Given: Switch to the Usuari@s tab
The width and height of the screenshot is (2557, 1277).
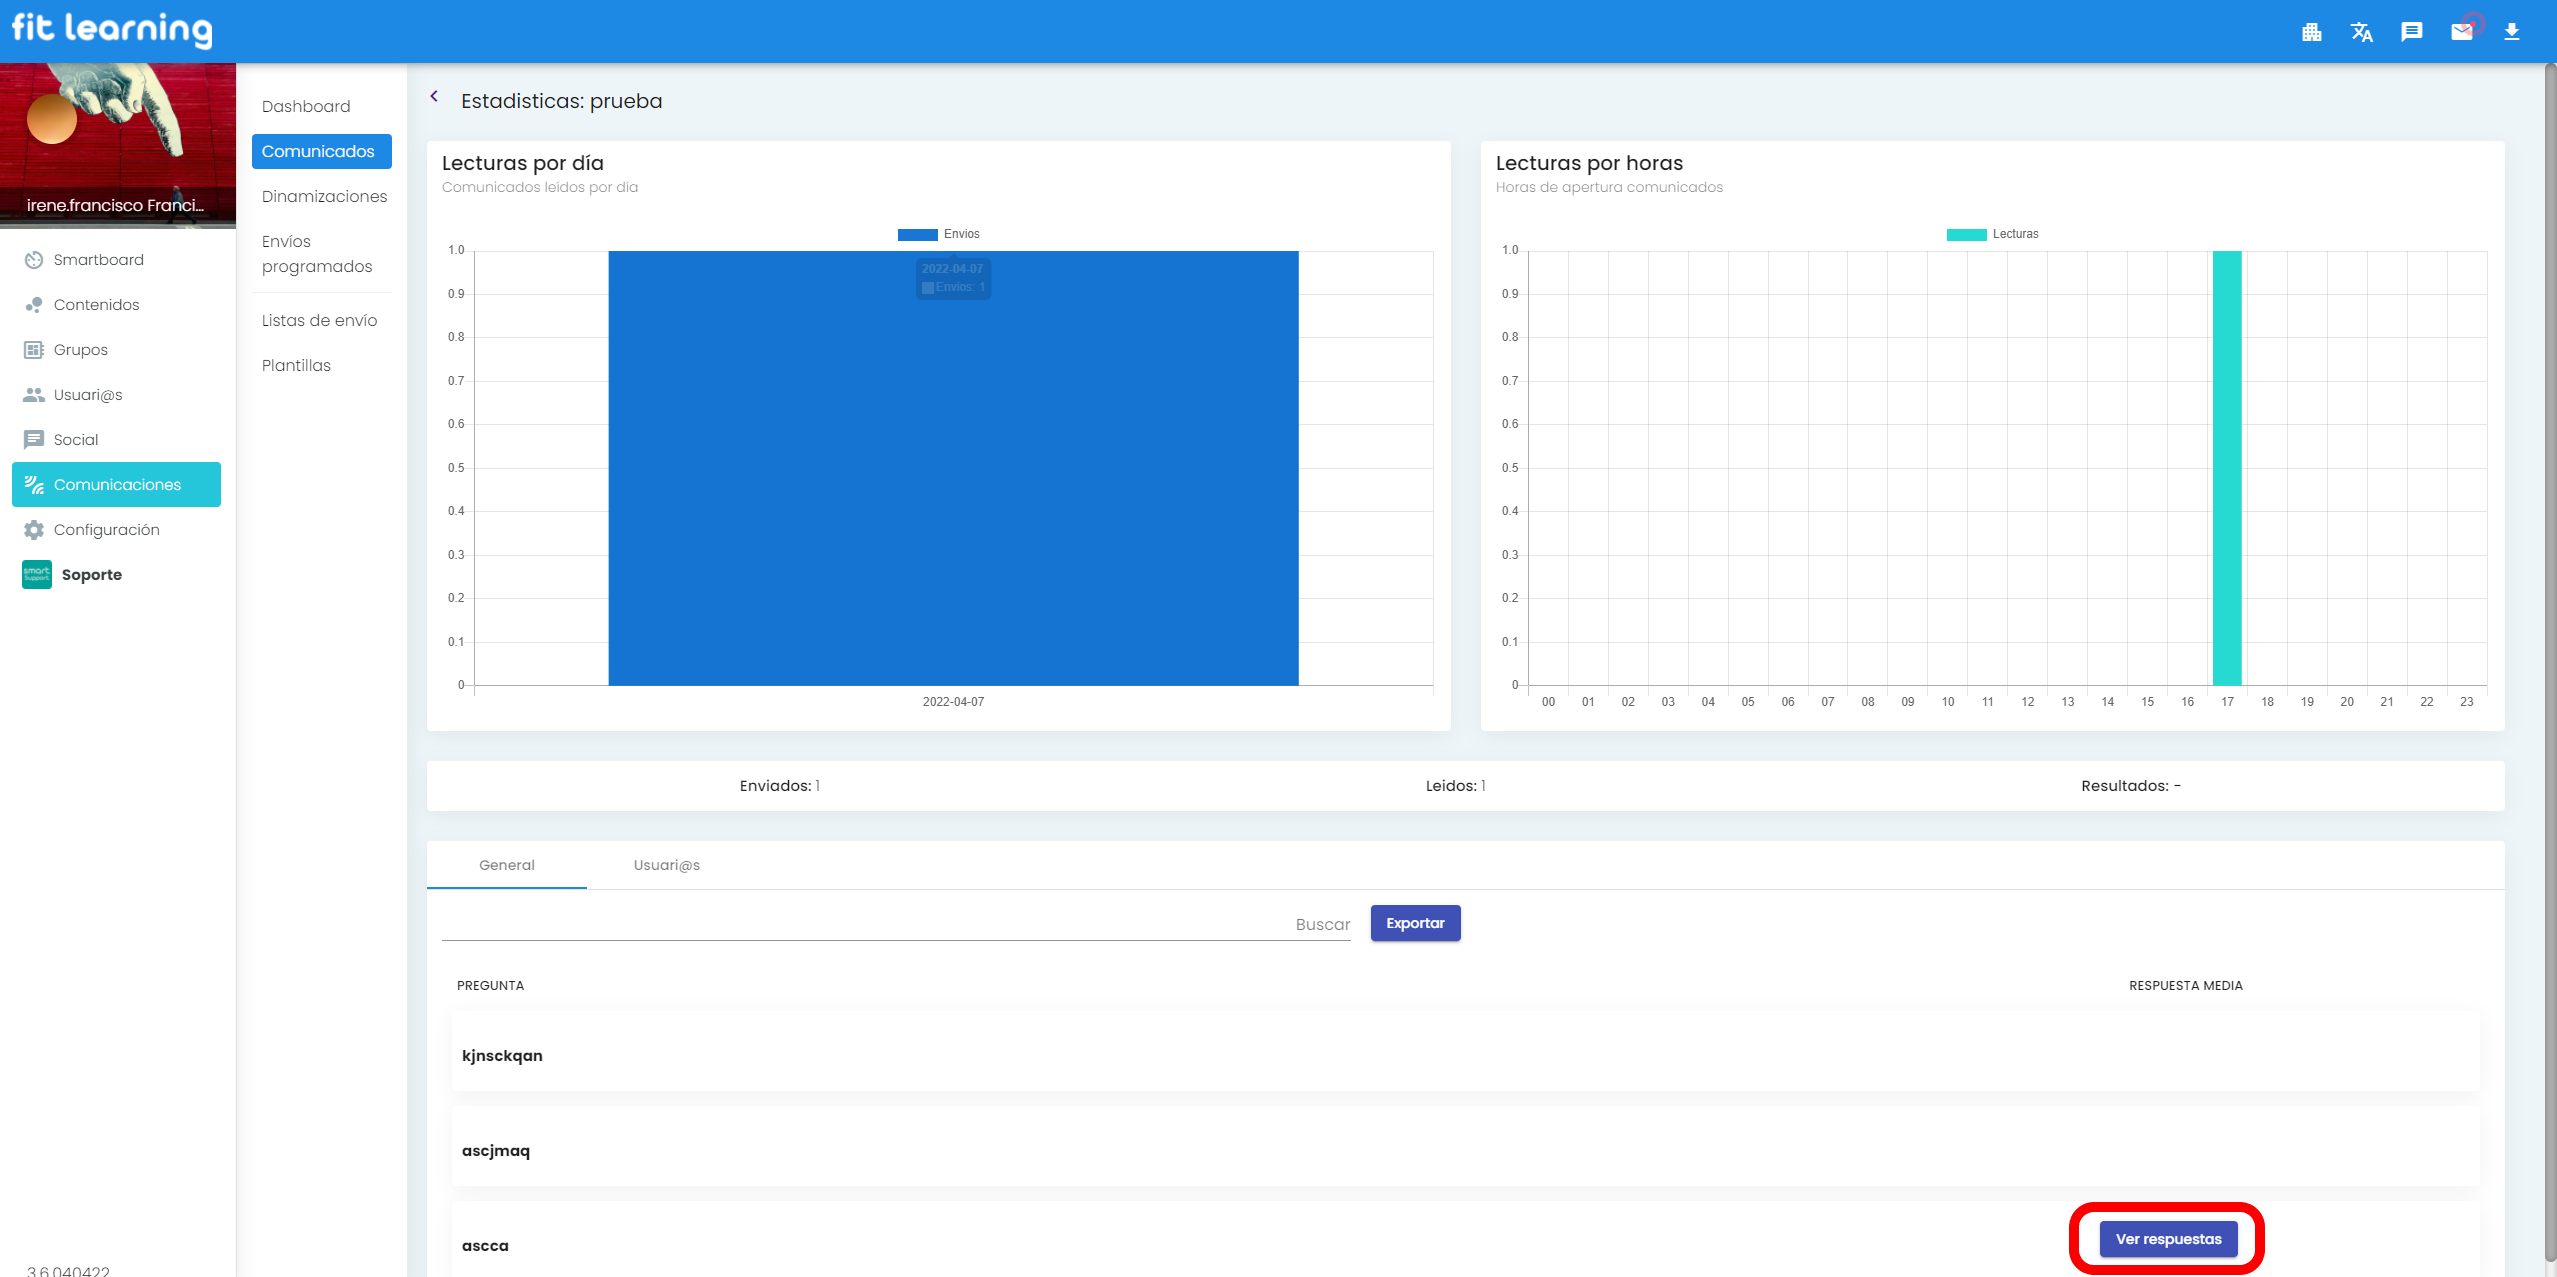Looking at the screenshot, I should click(x=666, y=865).
